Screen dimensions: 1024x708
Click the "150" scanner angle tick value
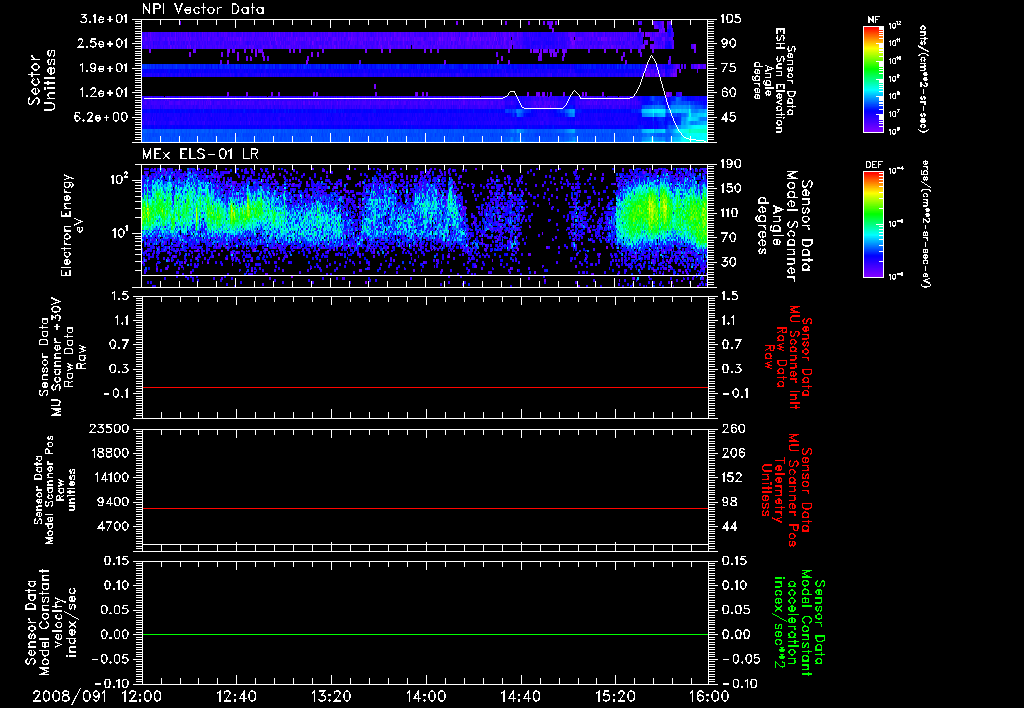point(731,189)
